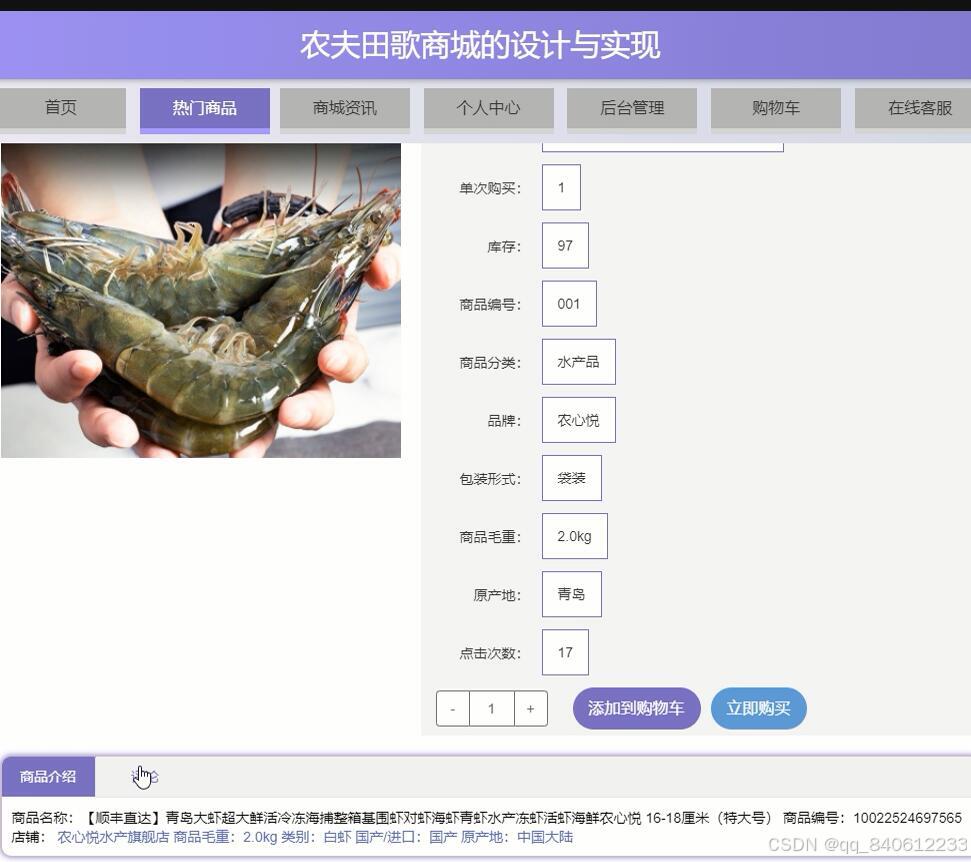This screenshot has width=971, height=862.
Task: Click the 库存 stock field showing 97
Action: [x=565, y=245]
